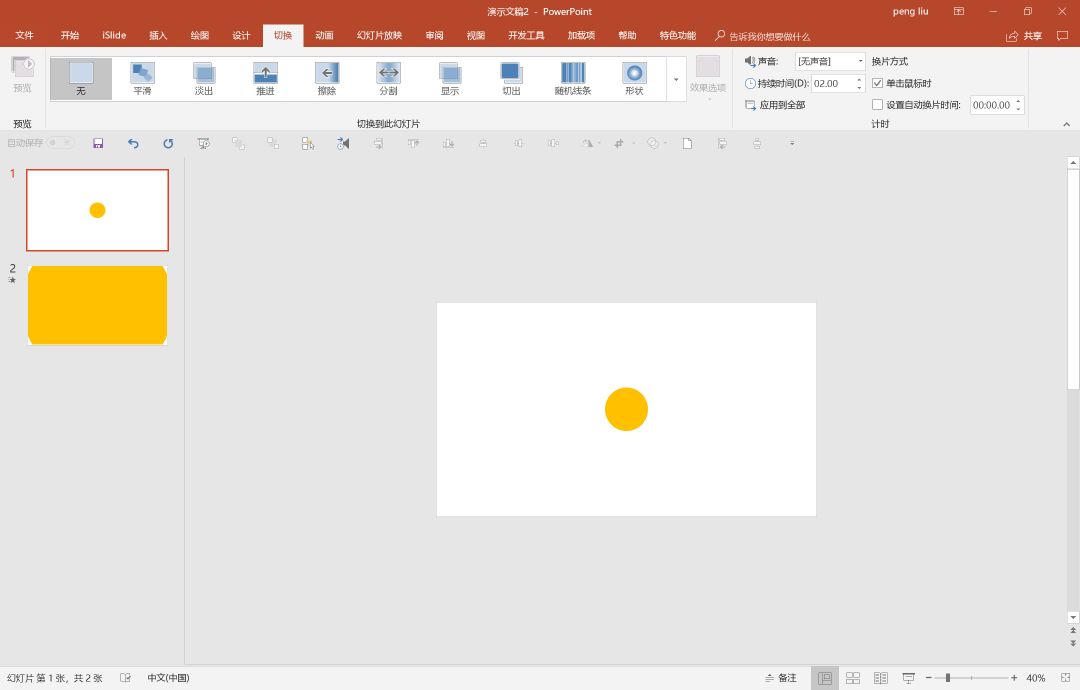Select the 形状 (Shape) transition
The width and height of the screenshot is (1080, 690).
(x=634, y=78)
